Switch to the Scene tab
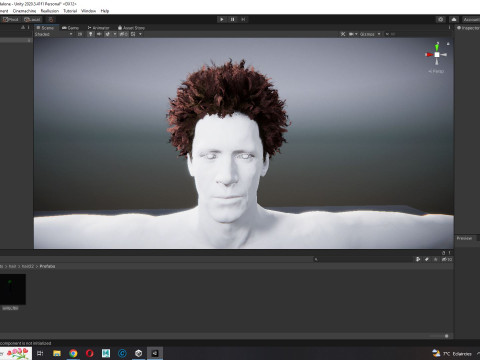480x360 pixels. (45, 28)
